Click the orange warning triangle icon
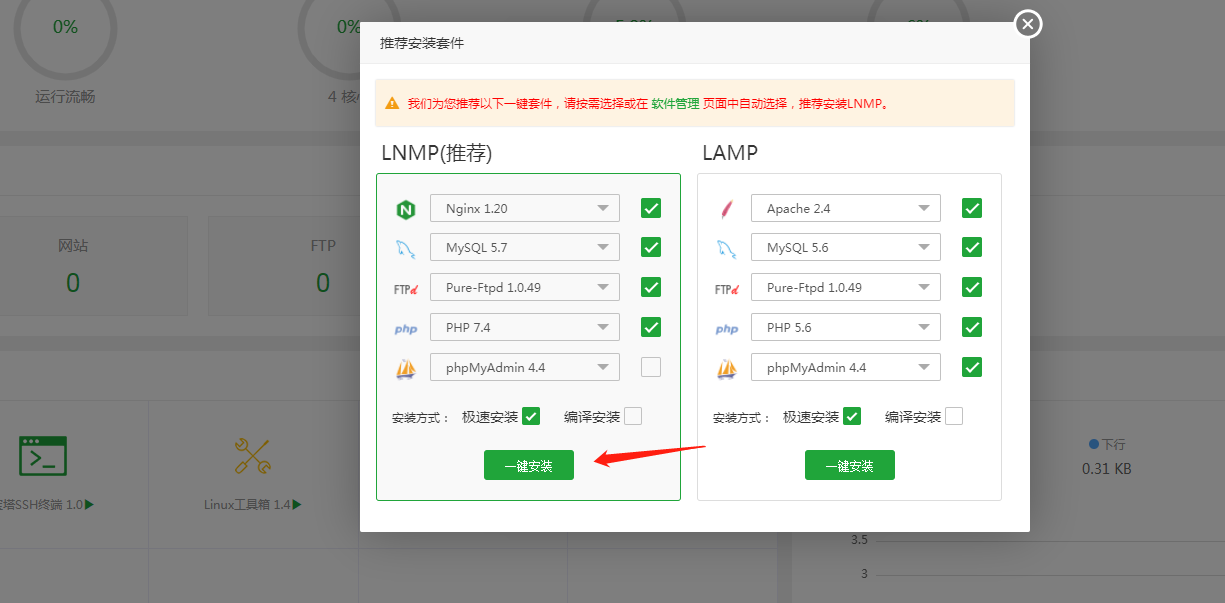Viewport: 1225px width, 603px height. [x=392, y=103]
